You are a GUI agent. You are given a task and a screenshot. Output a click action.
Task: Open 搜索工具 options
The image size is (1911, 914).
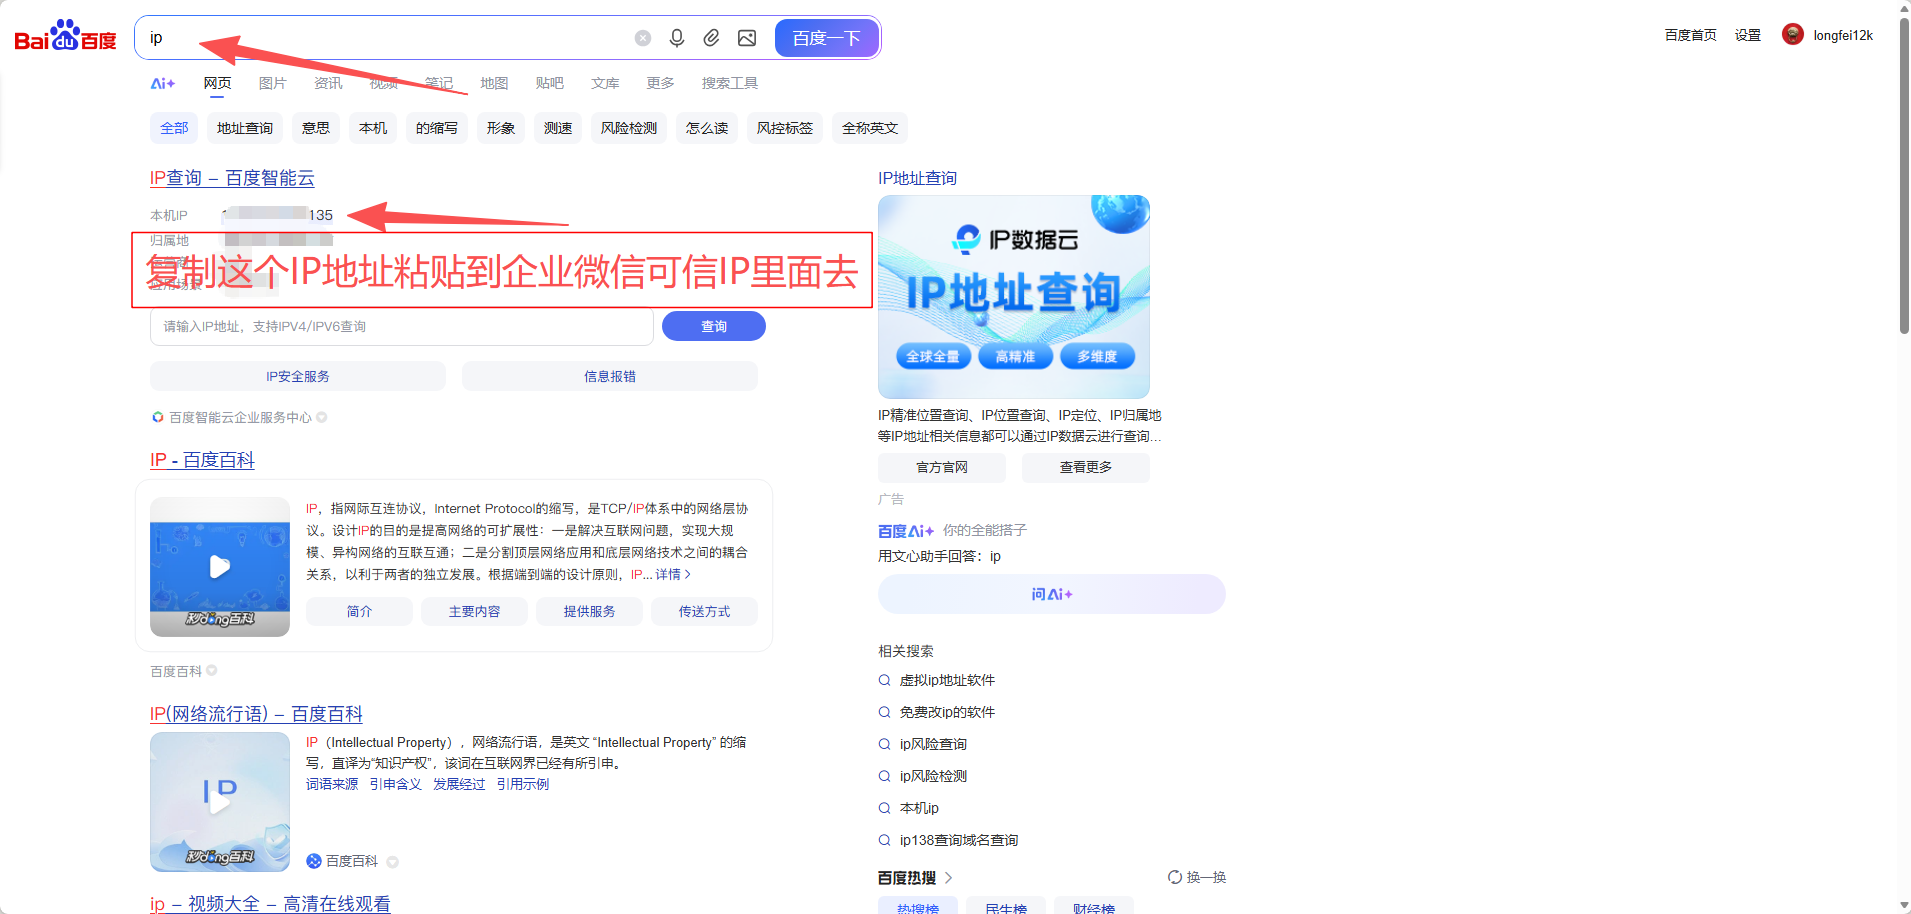click(x=730, y=83)
